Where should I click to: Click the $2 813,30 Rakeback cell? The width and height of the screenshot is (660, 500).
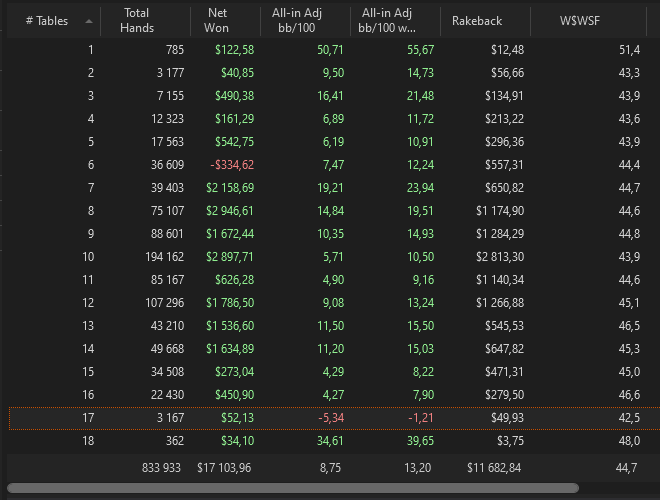coord(495,257)
